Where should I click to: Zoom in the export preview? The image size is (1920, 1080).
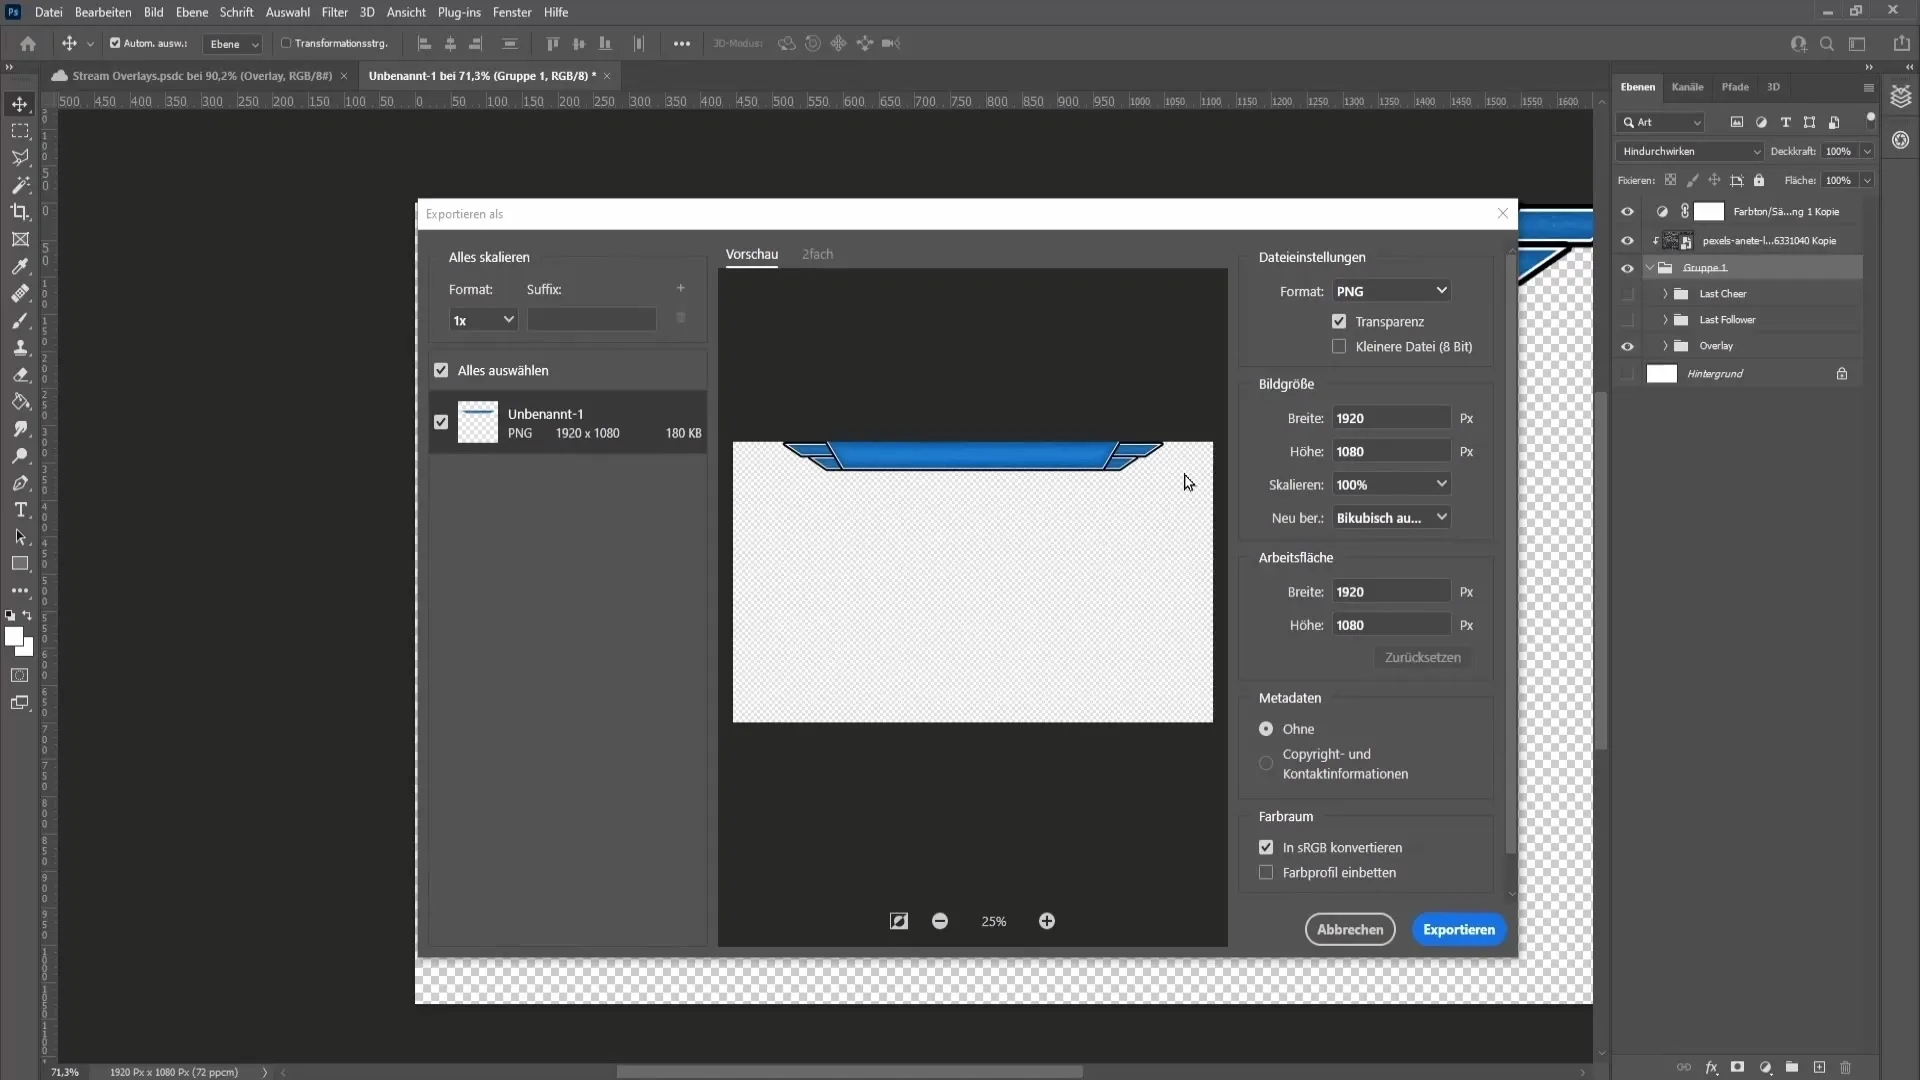pyautogui.click(x=1046, y=921)
